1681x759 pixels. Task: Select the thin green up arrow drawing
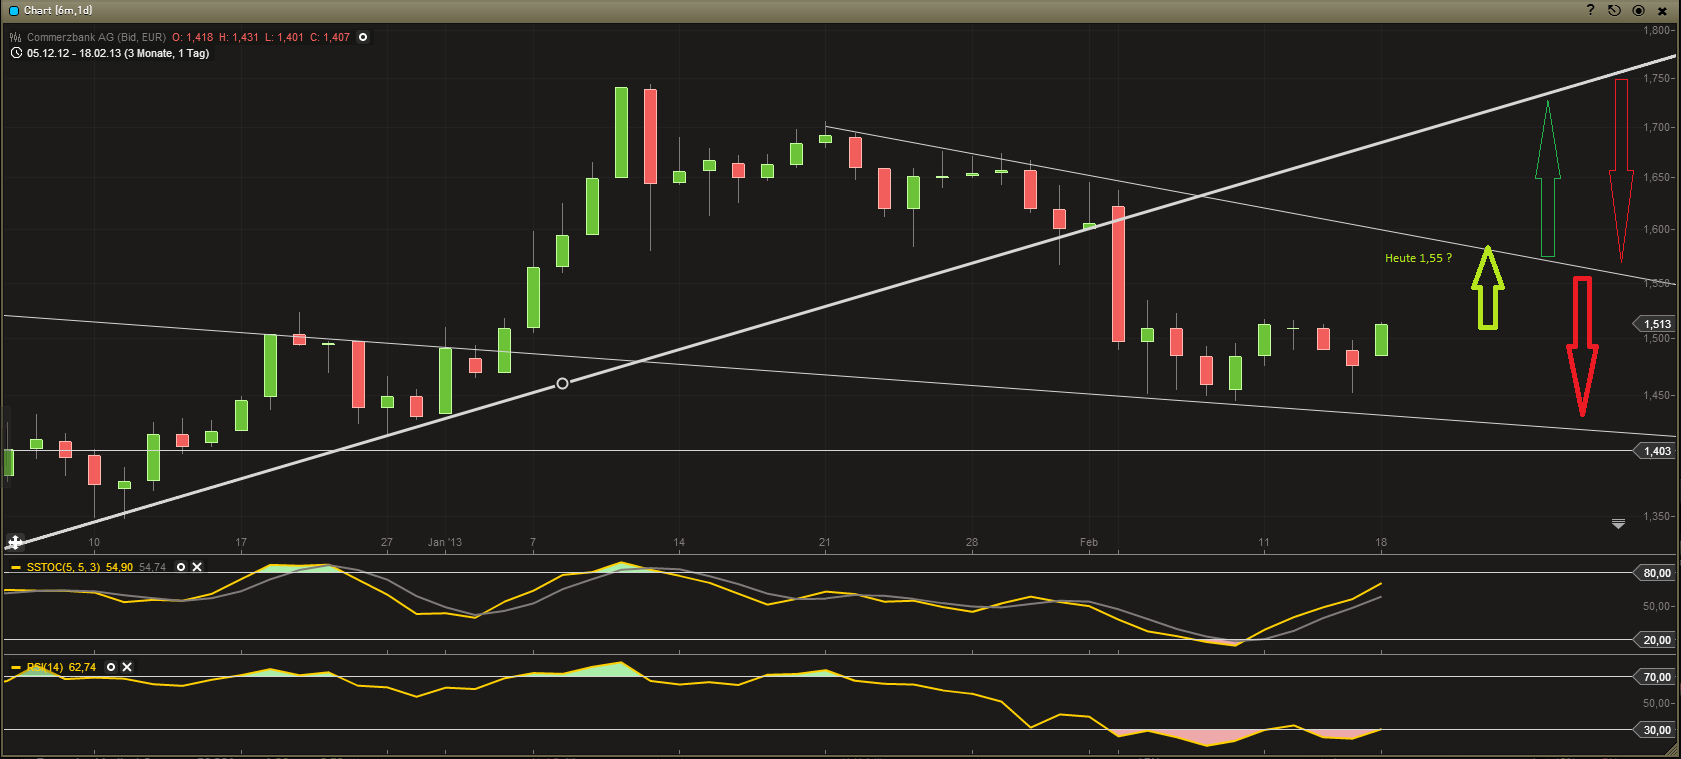point(1548,178)
